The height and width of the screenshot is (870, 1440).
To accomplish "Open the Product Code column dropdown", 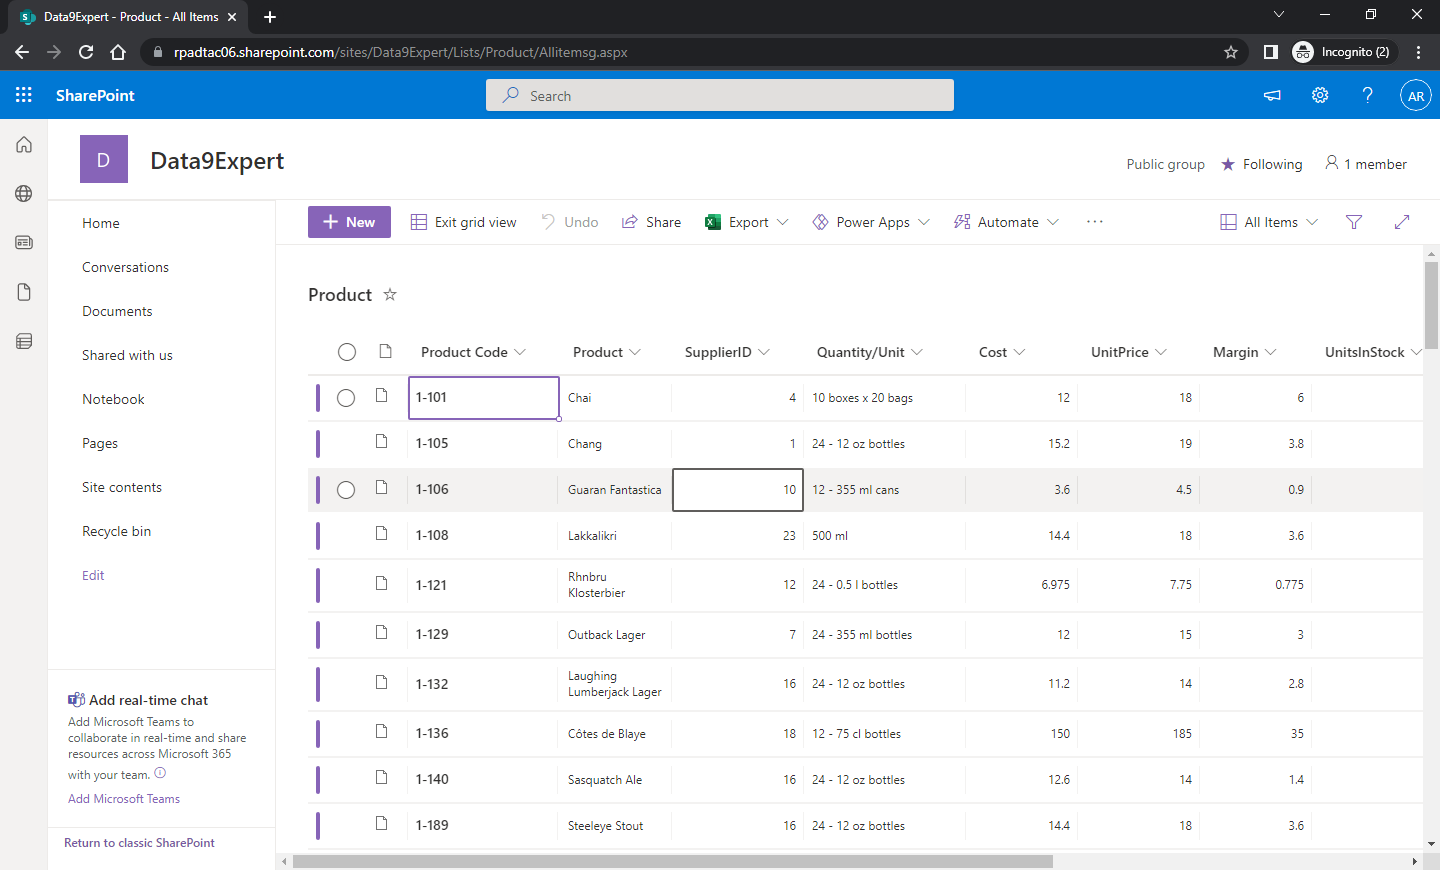I will (520, 352).
